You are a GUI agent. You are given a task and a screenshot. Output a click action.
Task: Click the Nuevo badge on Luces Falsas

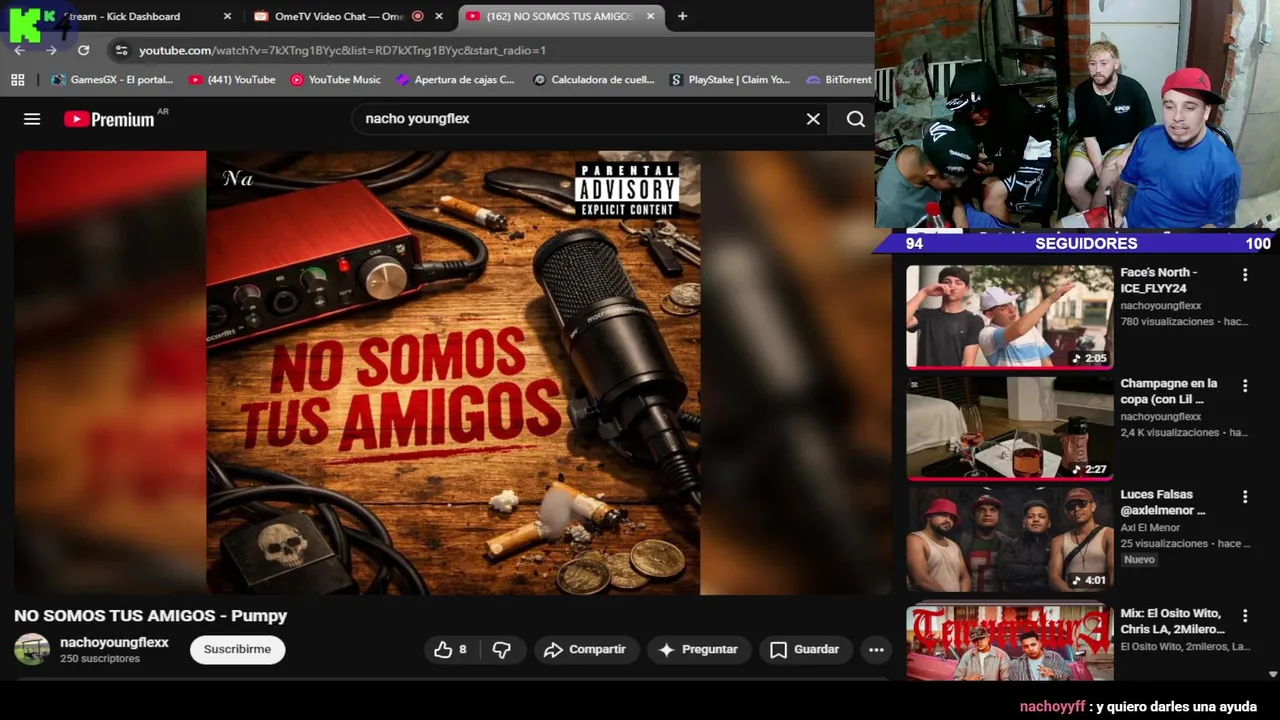coord(1139,560)
